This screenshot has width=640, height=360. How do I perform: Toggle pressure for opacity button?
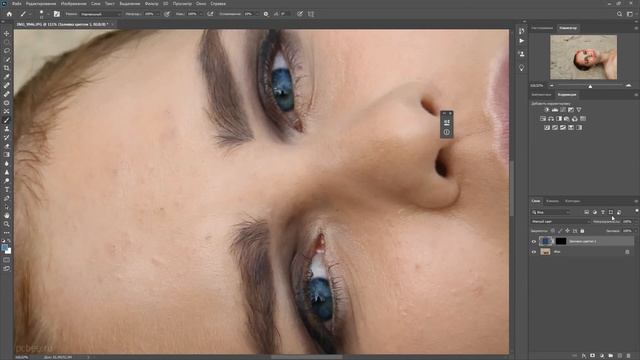click(167, 14)
